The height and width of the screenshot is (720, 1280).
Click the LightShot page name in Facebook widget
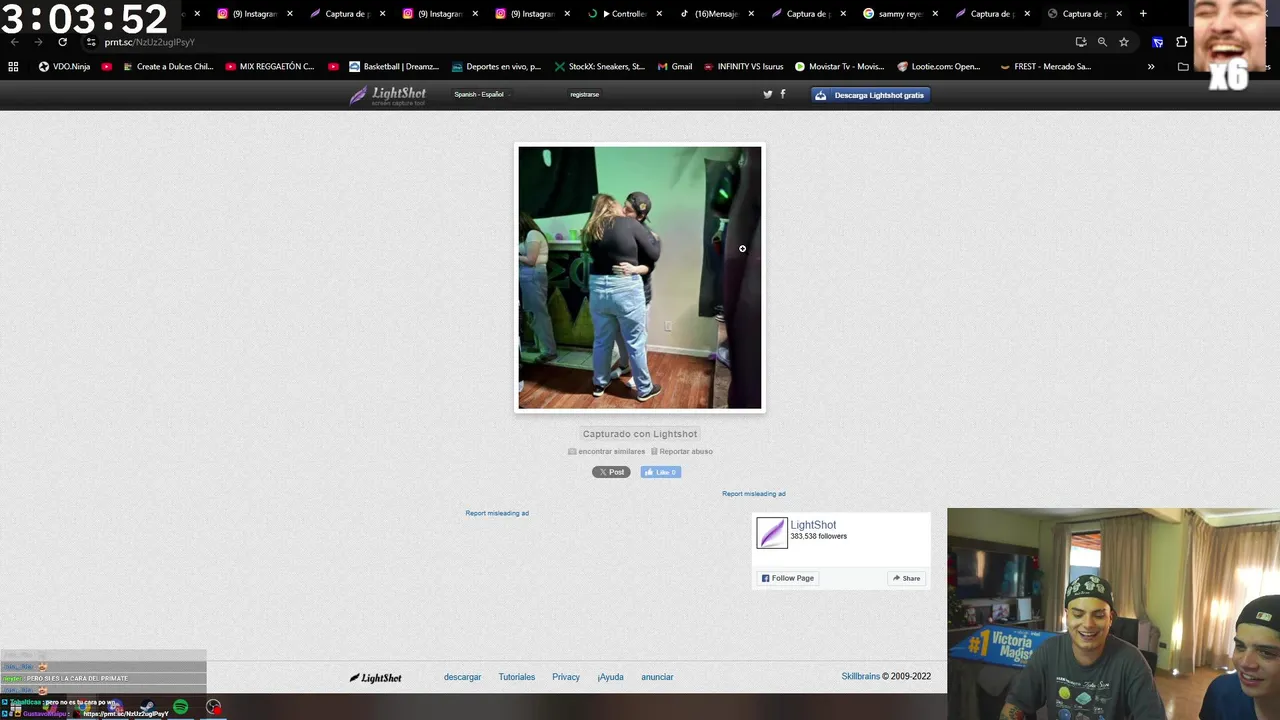[813, 525]
